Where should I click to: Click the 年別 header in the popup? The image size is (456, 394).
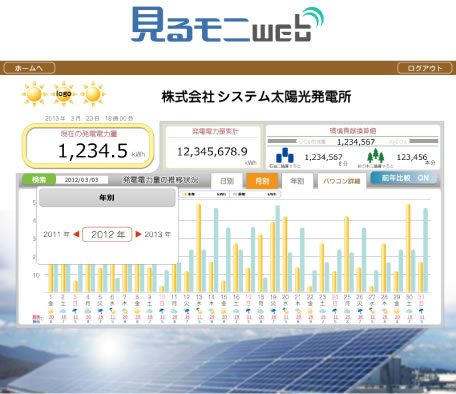pos(107,198)
